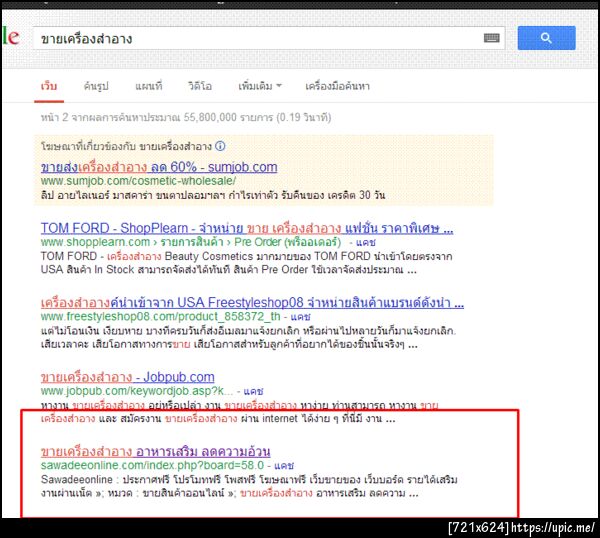The height and width of the screenshot is (538, 600).
Task: Click the sumjob ad description mentioning เครดิต 30 วัน
Action: tap(213, 195)
